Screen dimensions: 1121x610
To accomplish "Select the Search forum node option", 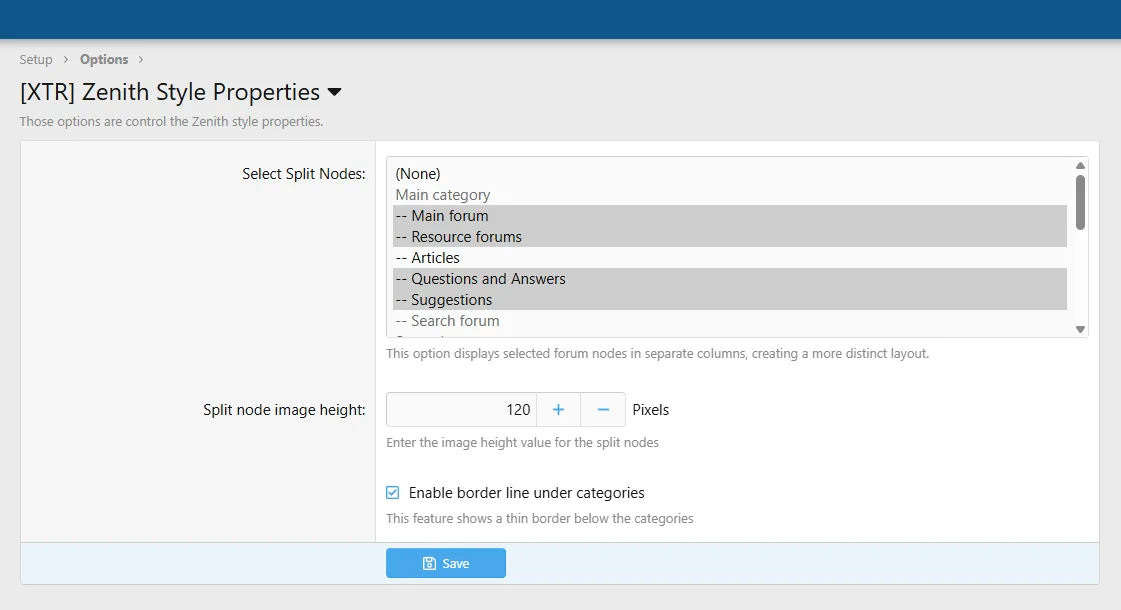I will tap(447, 321).
